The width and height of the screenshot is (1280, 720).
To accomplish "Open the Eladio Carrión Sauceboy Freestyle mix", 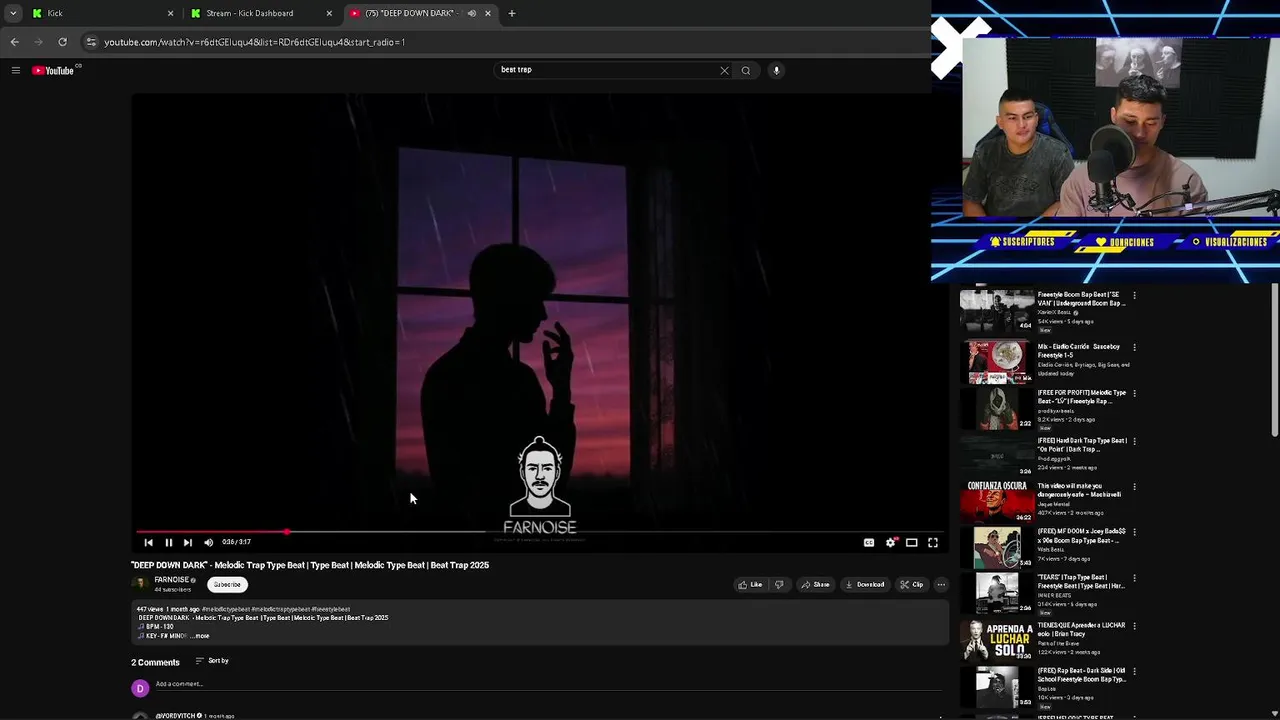I will click(x=997, y=362).
